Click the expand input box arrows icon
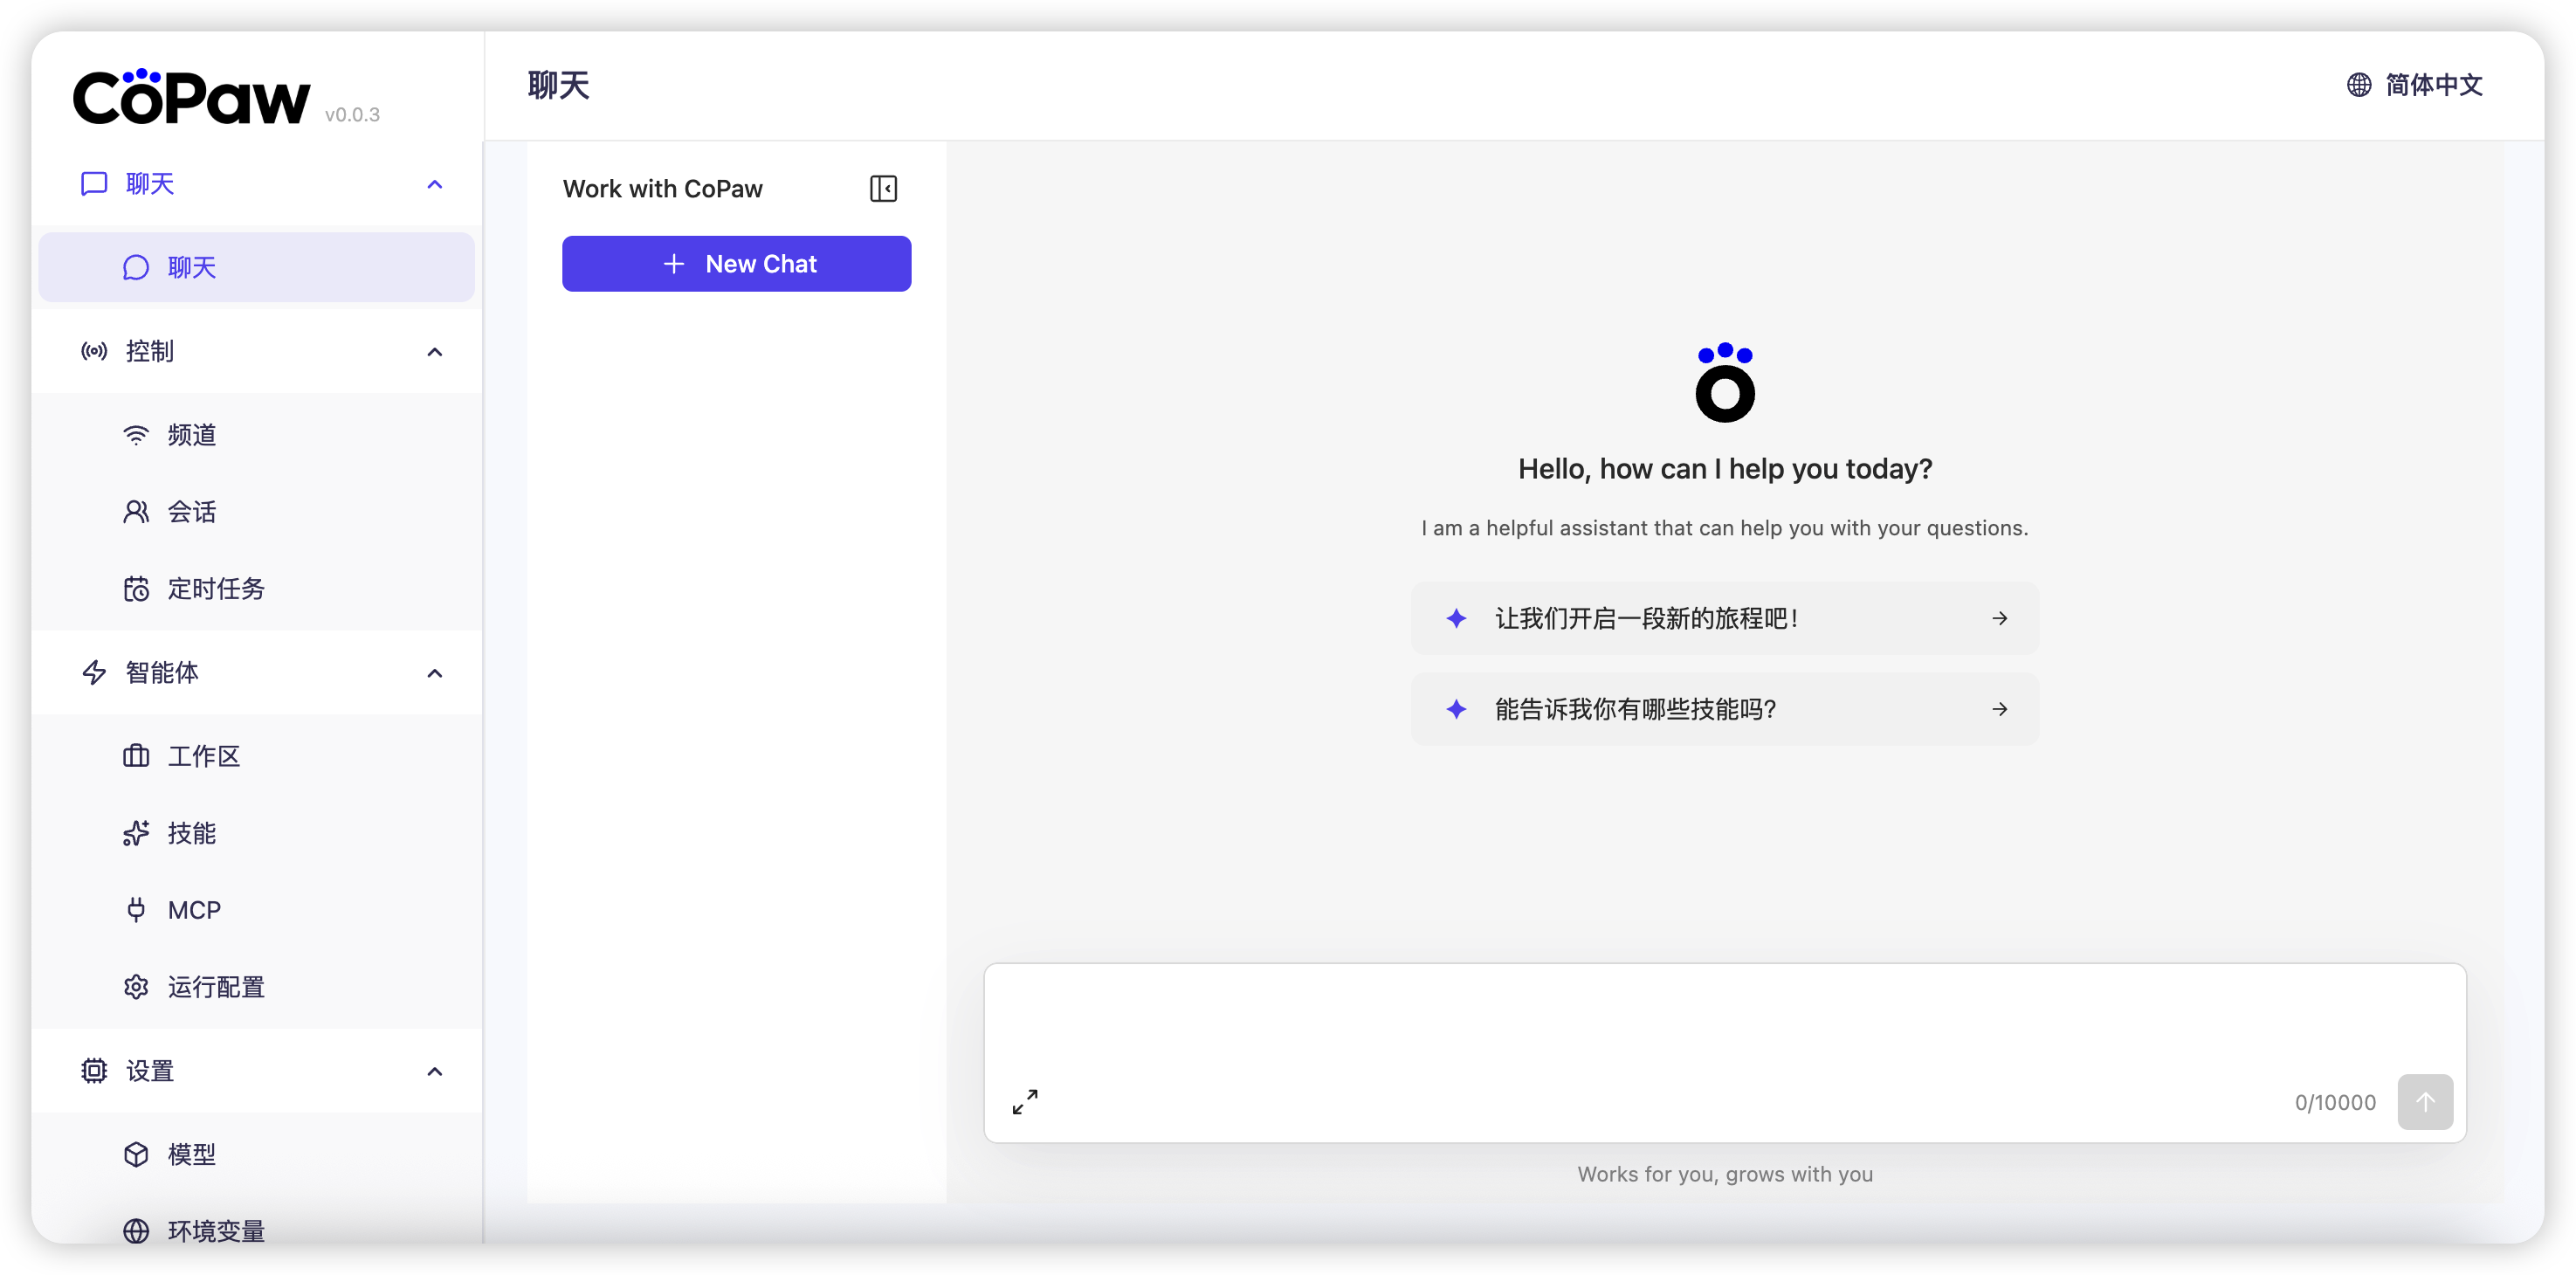Viewport: 2576px width, 1275px height. point(1025,1102)
